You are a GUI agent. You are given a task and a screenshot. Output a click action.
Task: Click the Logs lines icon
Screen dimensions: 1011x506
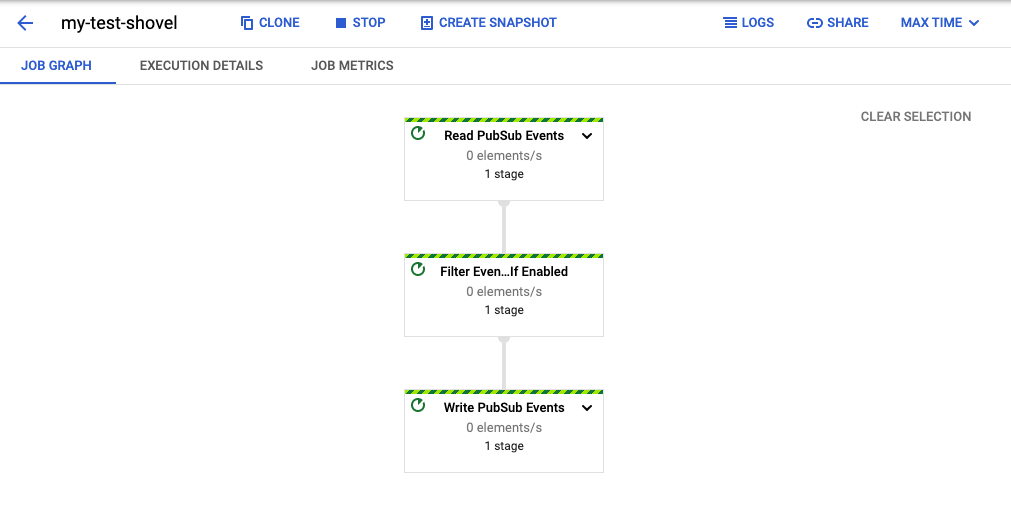(x=730, y=23)
